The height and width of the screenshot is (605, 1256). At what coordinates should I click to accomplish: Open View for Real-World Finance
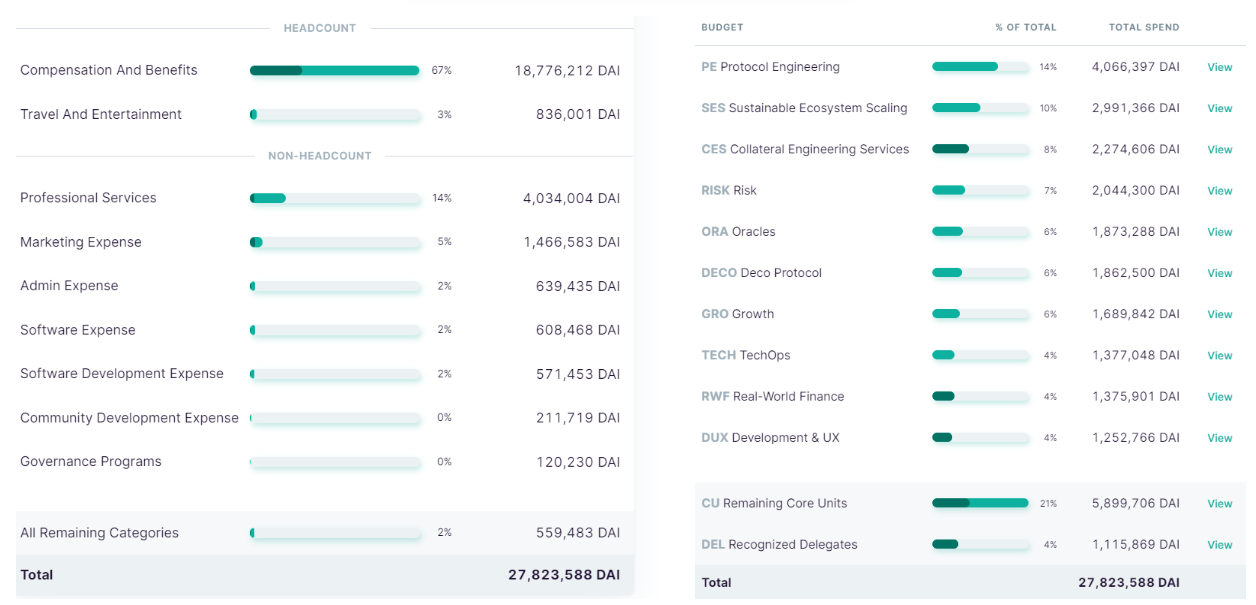click(1219, 397)
